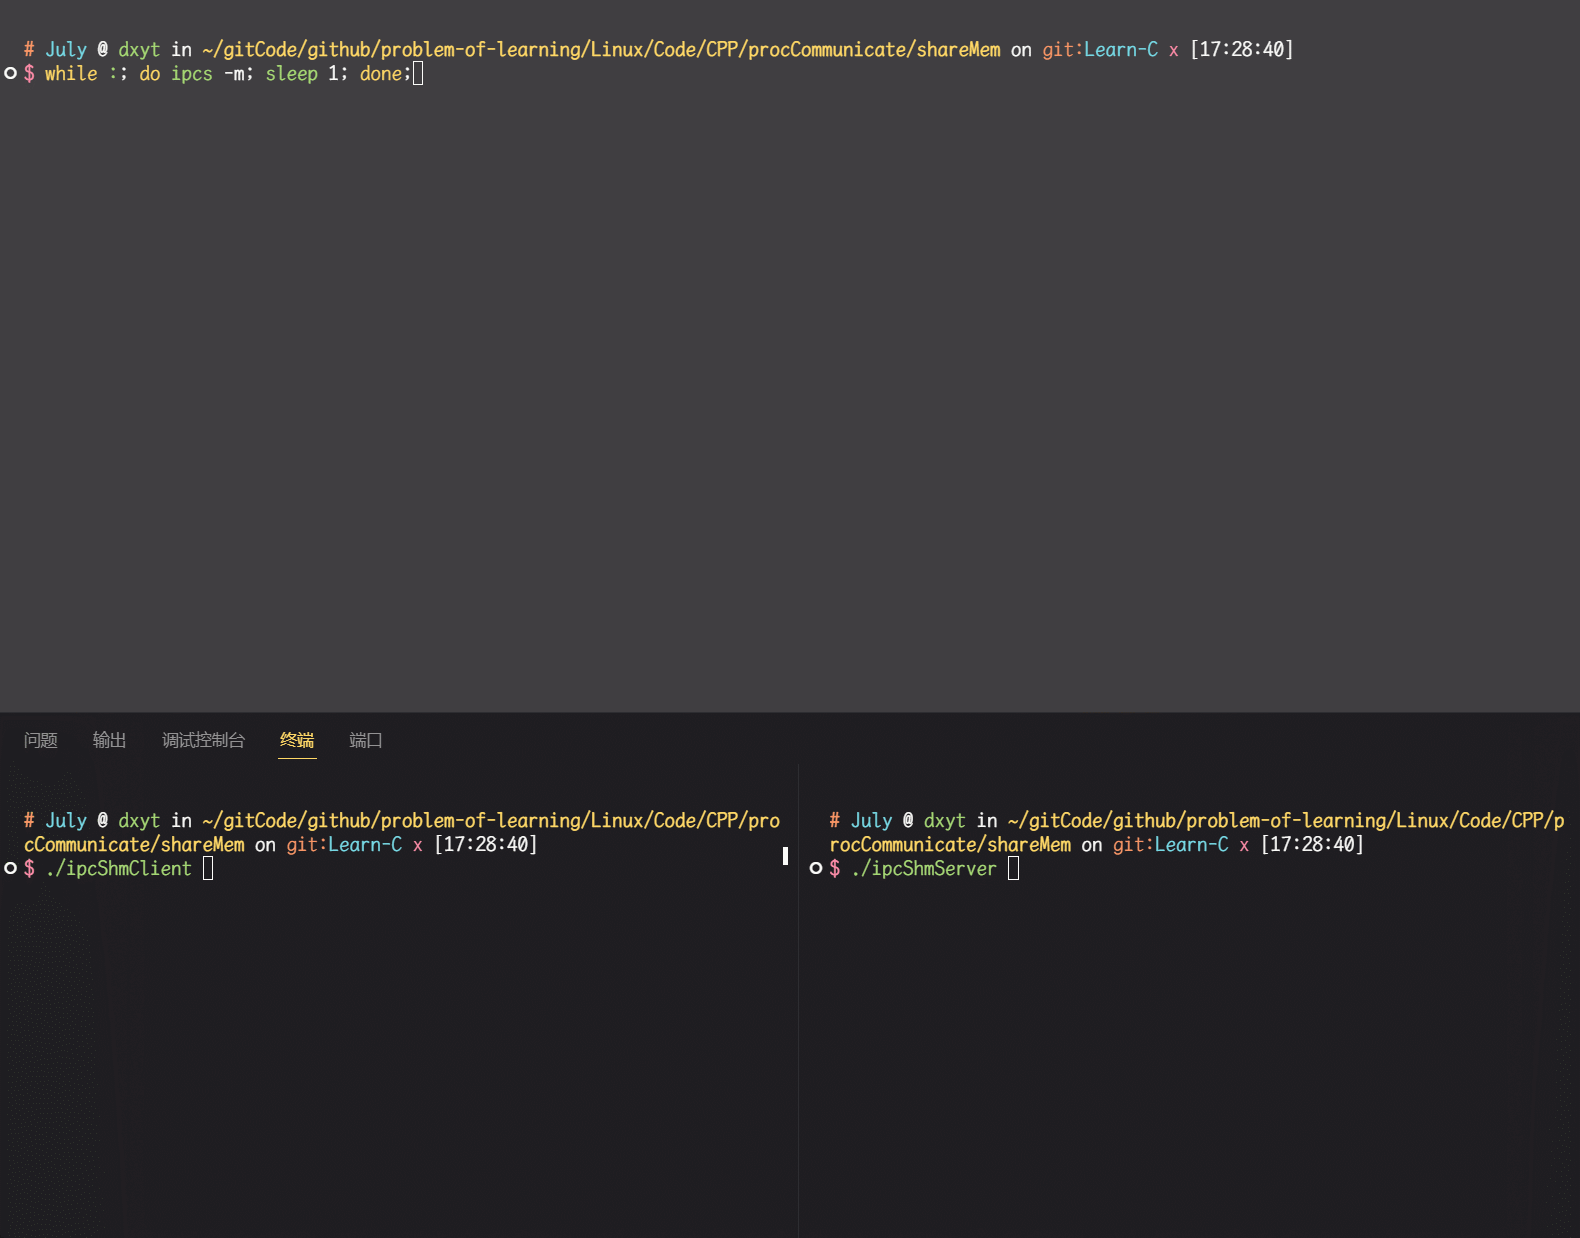Switch to the 输出 (Output) tab
Viewport: 1580px width, 1238px height.
(110, 740)
